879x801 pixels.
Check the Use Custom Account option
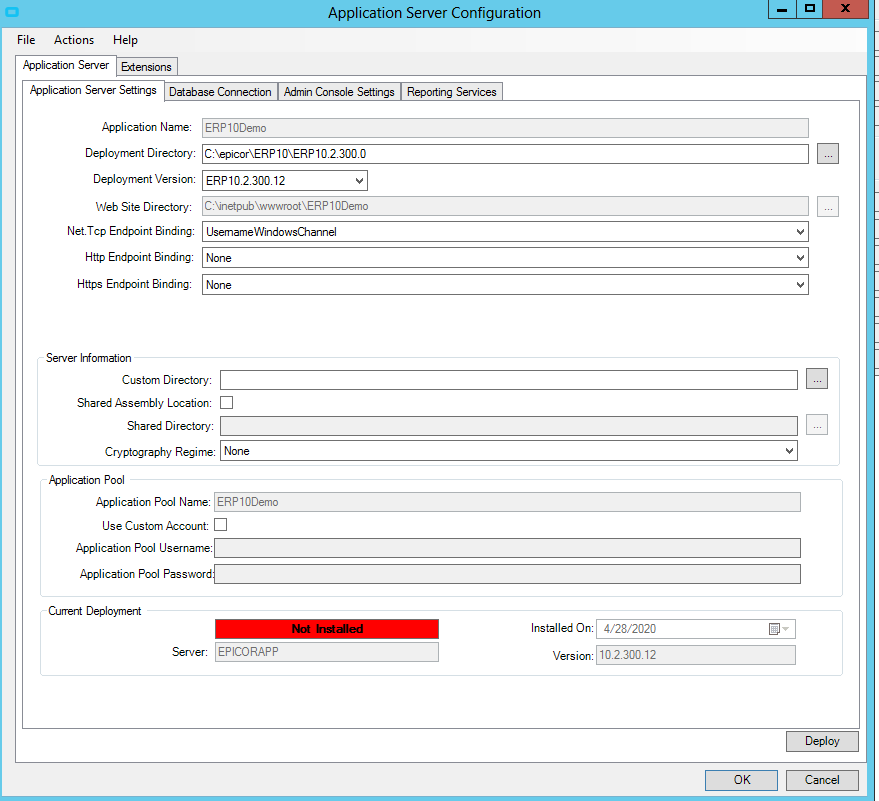click(x=220, y=524)
